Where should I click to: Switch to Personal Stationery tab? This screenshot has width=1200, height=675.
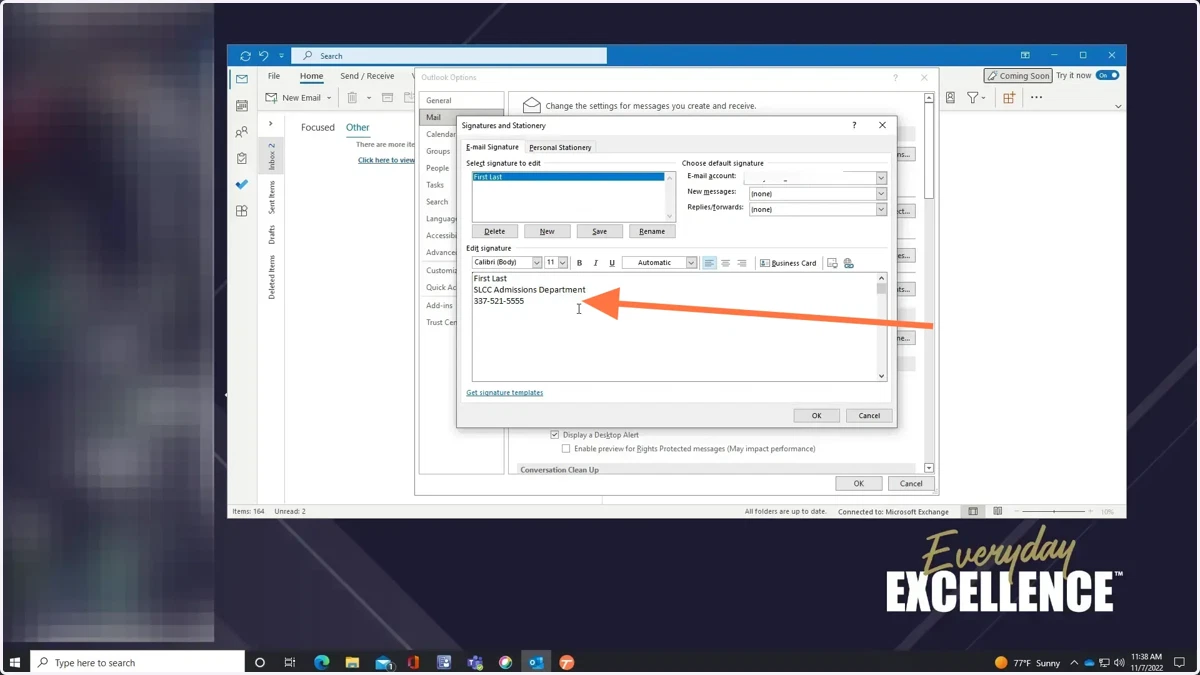tap(560, 147)
